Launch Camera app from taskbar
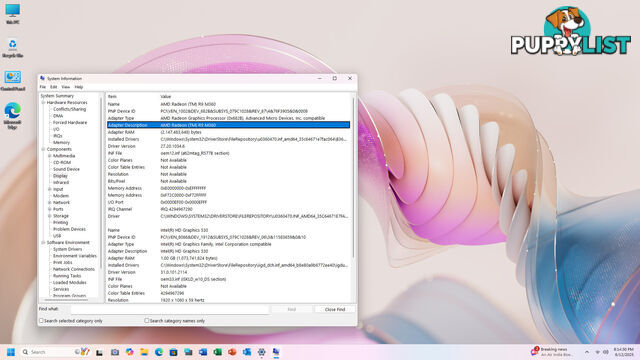This screenshot has height=360, width=640. [x=115, y=352]
